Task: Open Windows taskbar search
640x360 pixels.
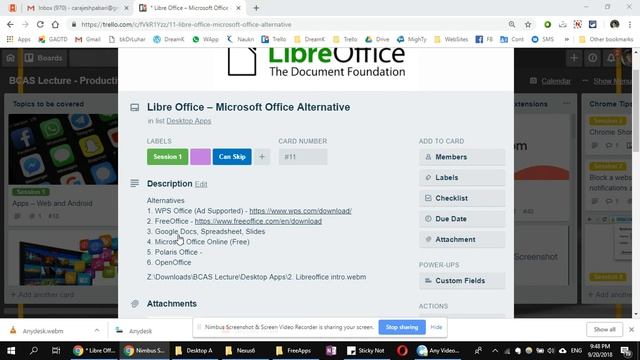Action: coord(34,351)
